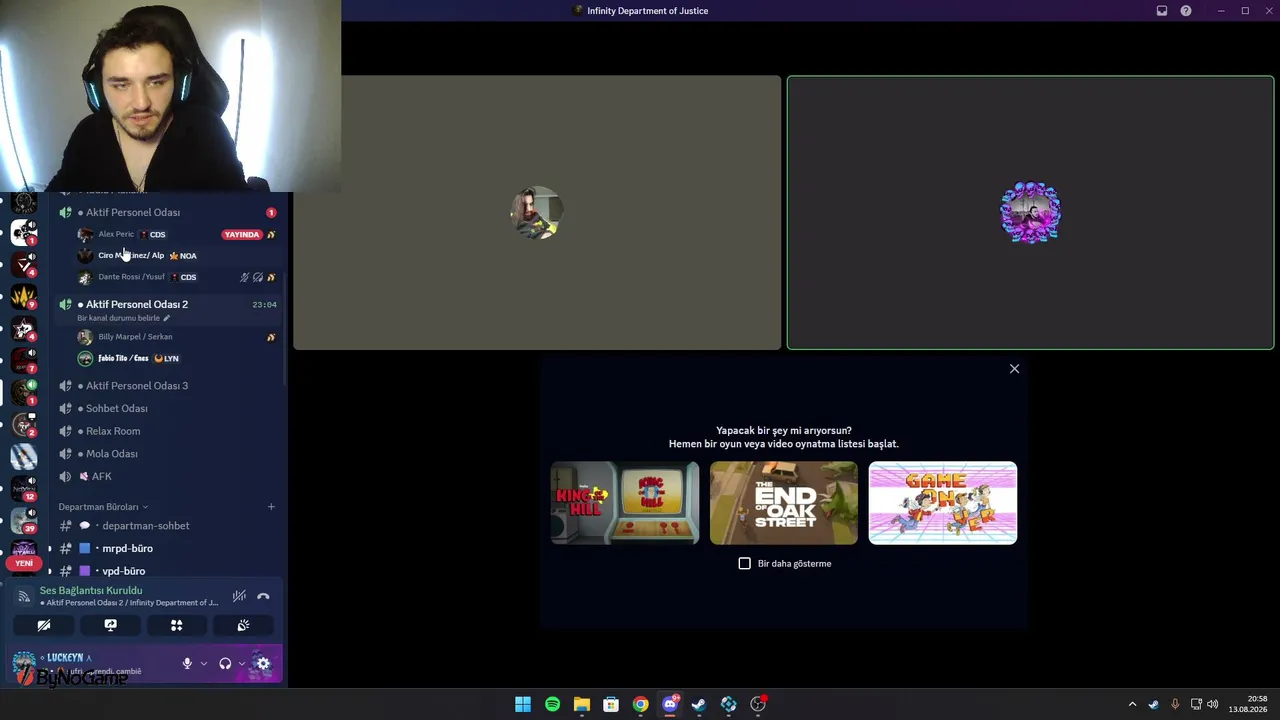The height and width of the screenshot is (720, 1280).
Task: Open the Discord help icon
Action: 1186,11
